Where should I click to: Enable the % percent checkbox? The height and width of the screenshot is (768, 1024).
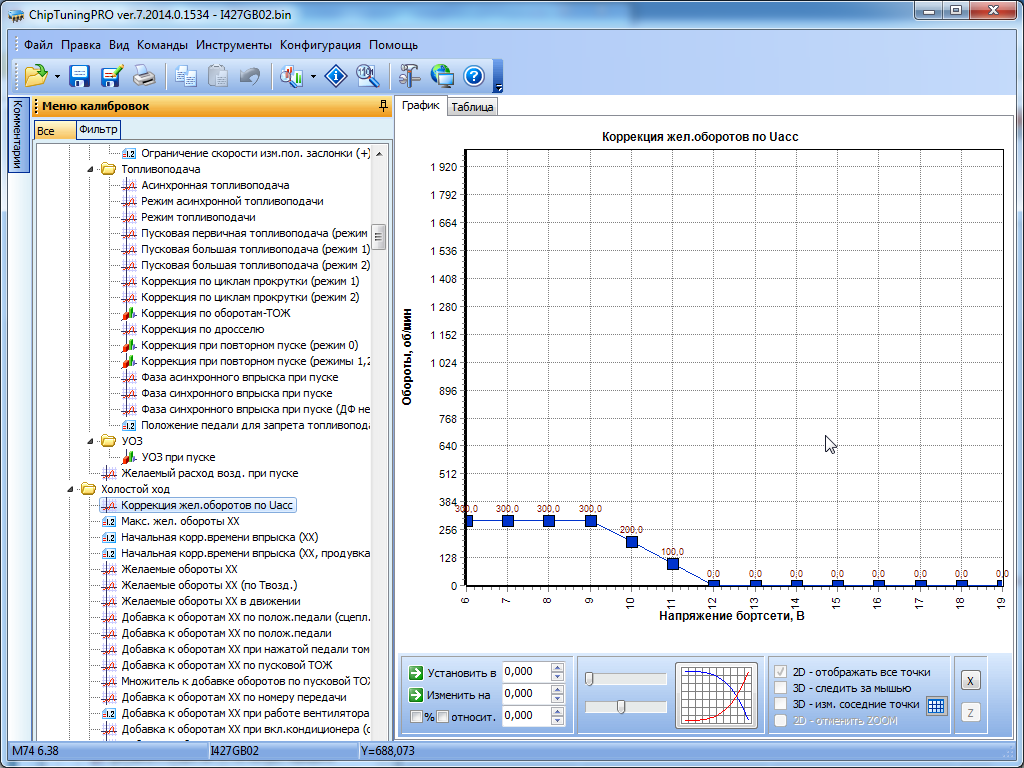(x=417, y=716)
